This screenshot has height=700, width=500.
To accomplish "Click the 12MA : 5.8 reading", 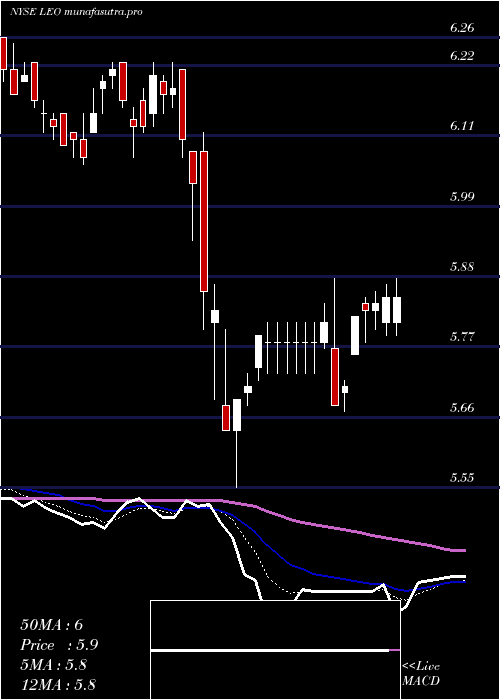I will [x=58, y=685].
